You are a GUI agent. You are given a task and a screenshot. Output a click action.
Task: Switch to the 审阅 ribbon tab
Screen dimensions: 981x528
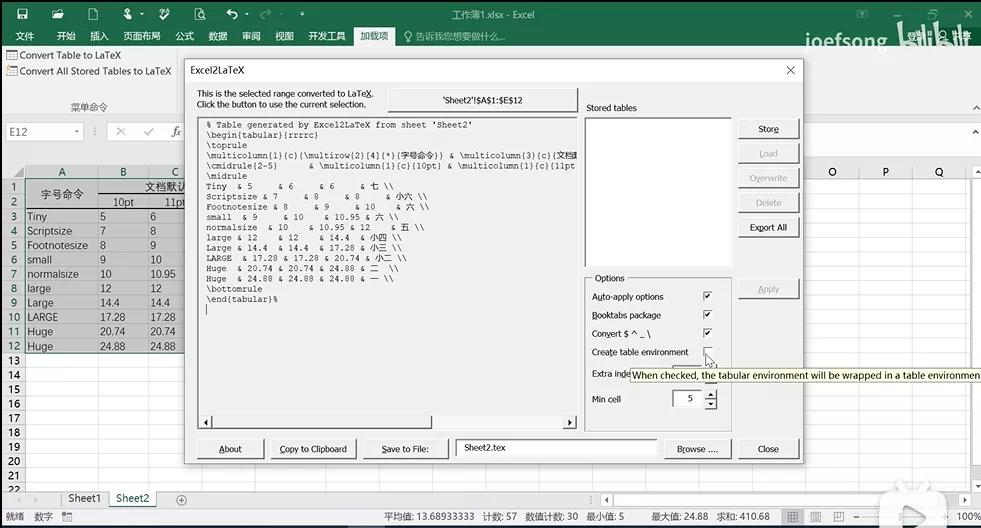251,36
